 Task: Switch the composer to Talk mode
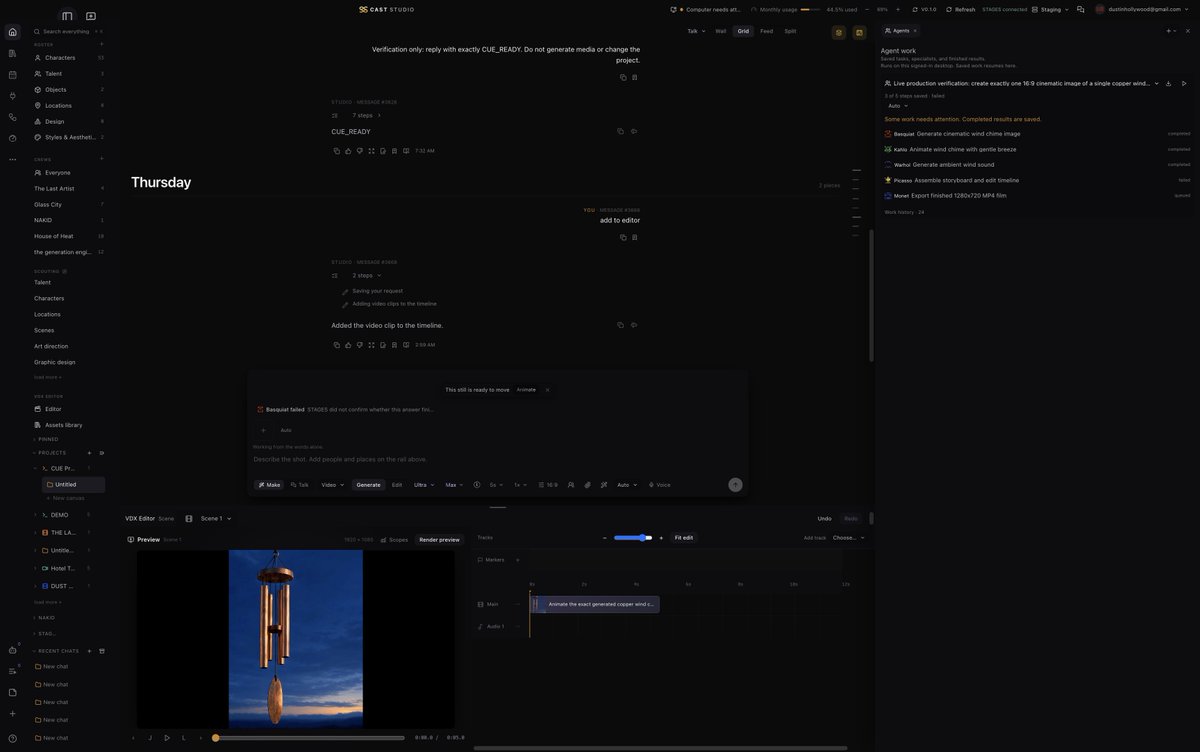[x=299, y=485]
